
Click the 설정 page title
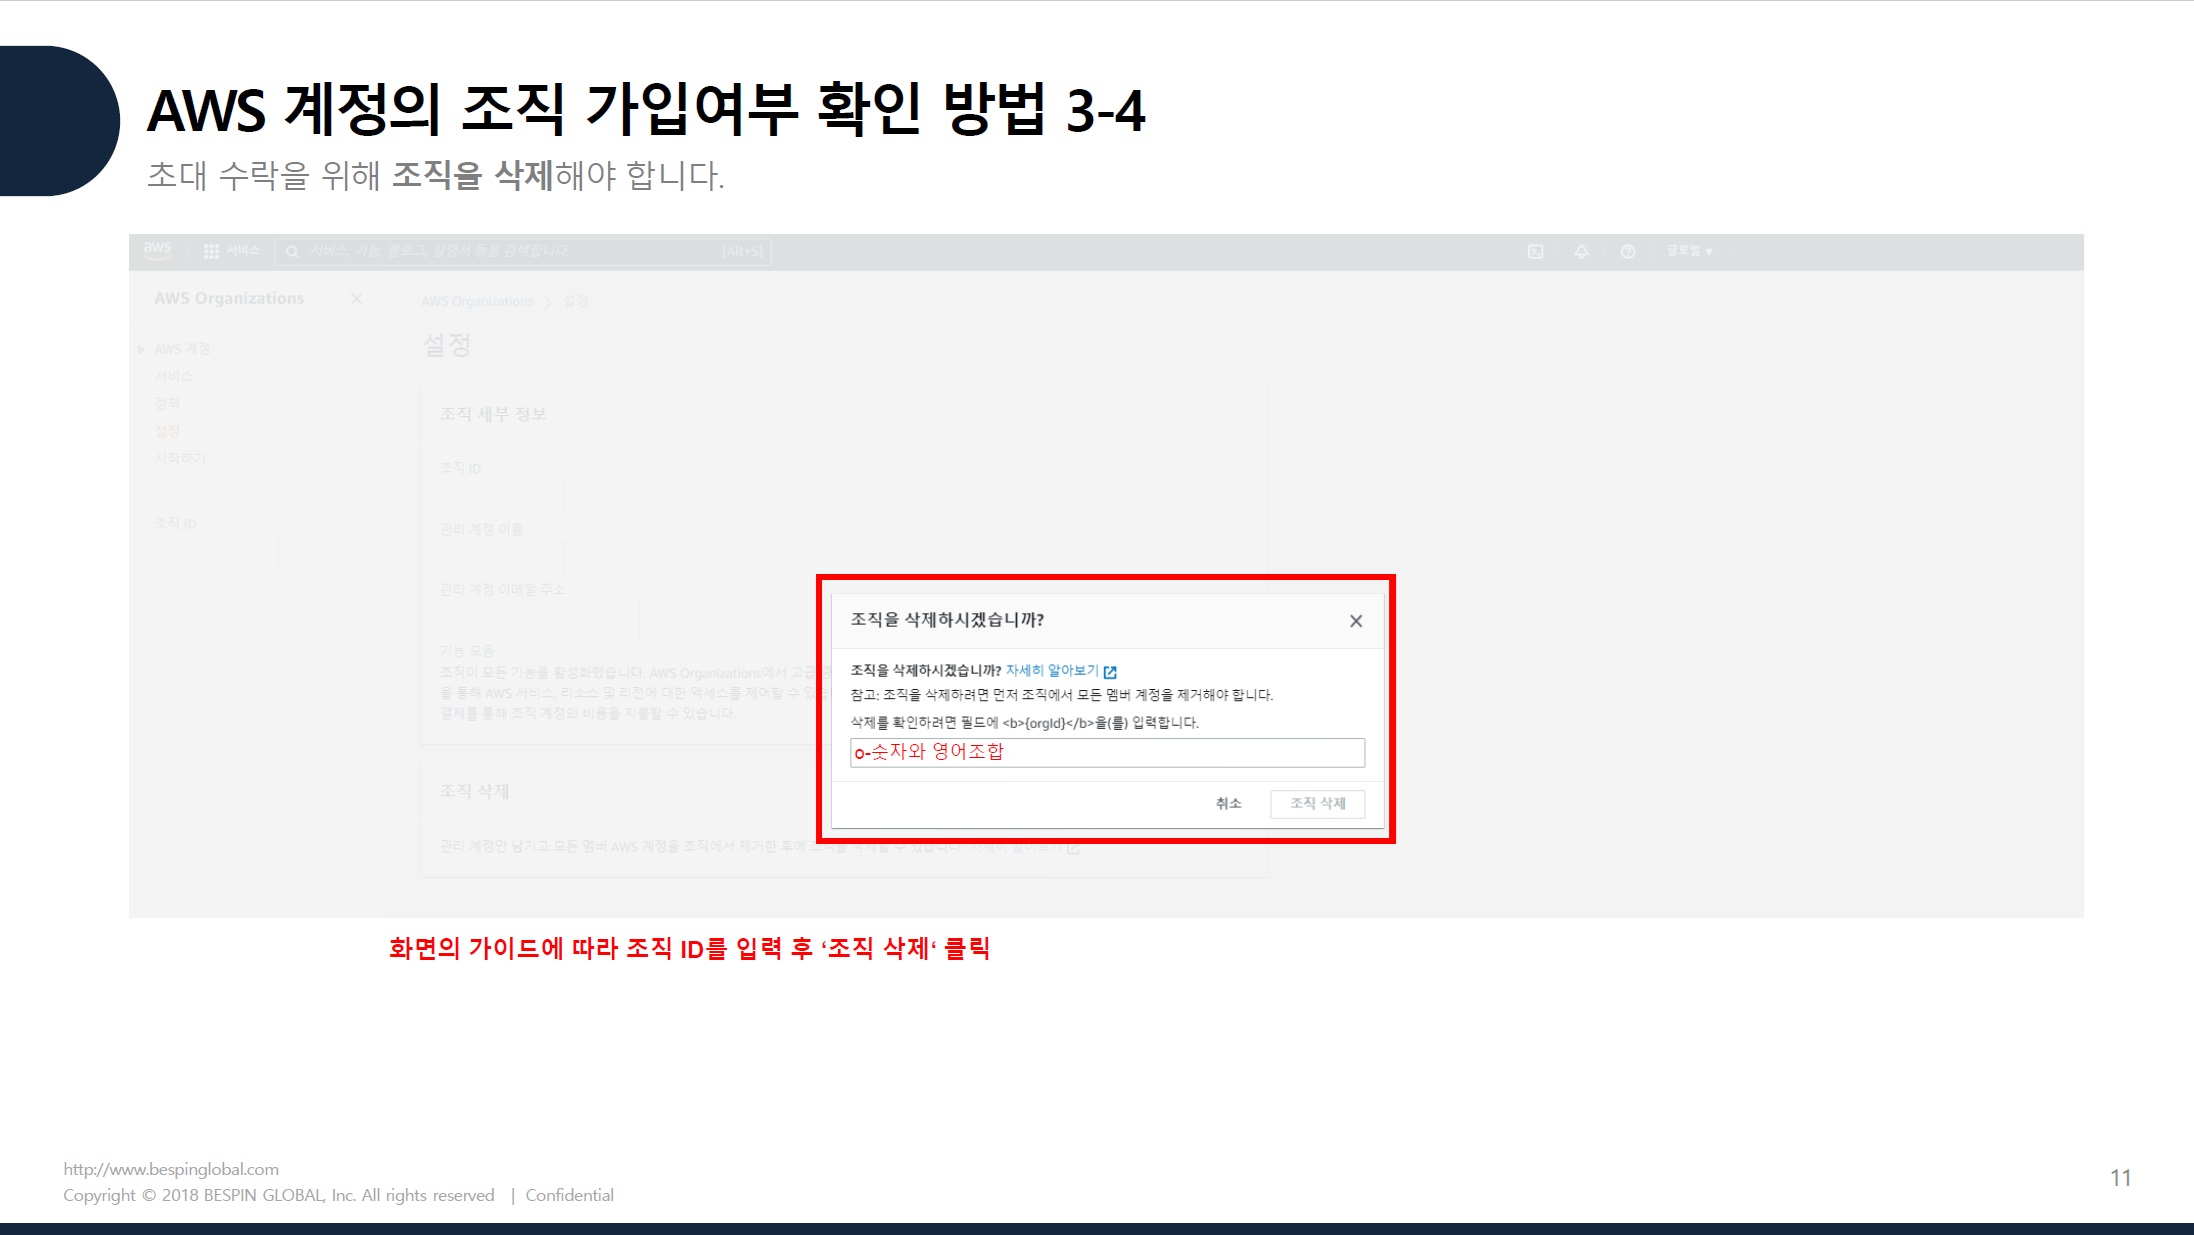[x=446, y=345]
